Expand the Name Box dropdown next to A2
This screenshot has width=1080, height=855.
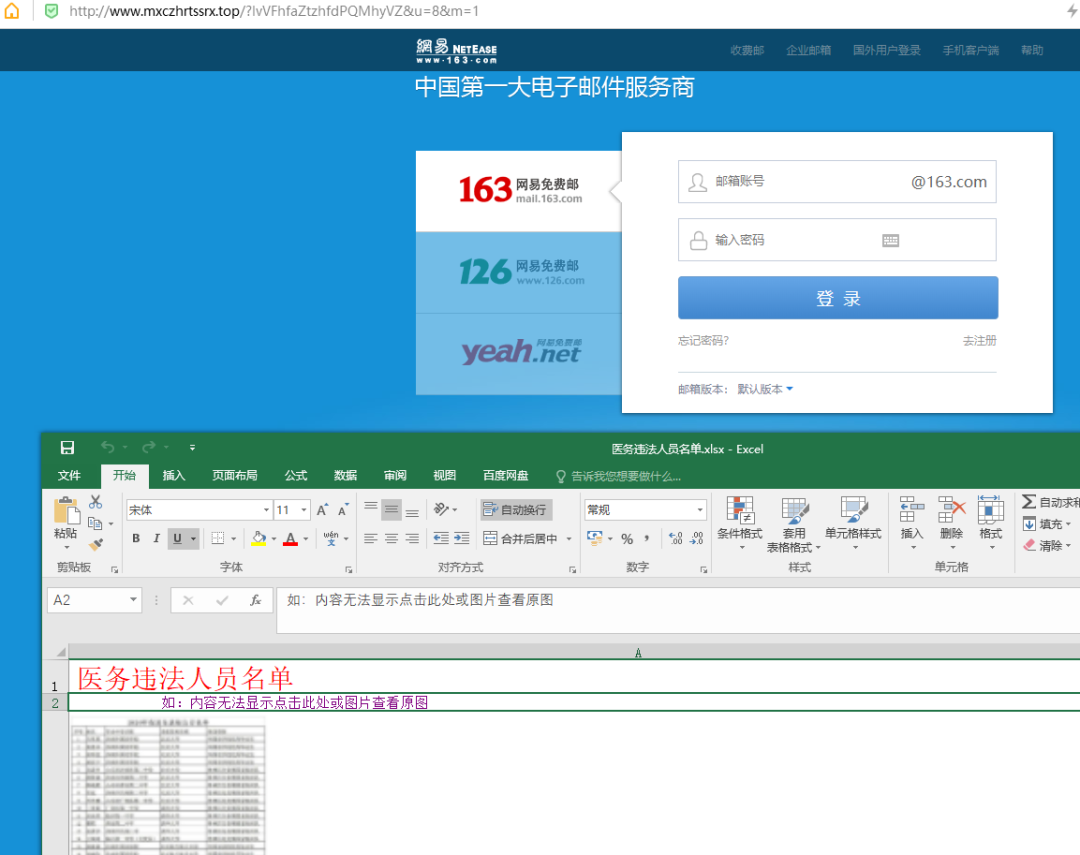click(x=133, y=600)
